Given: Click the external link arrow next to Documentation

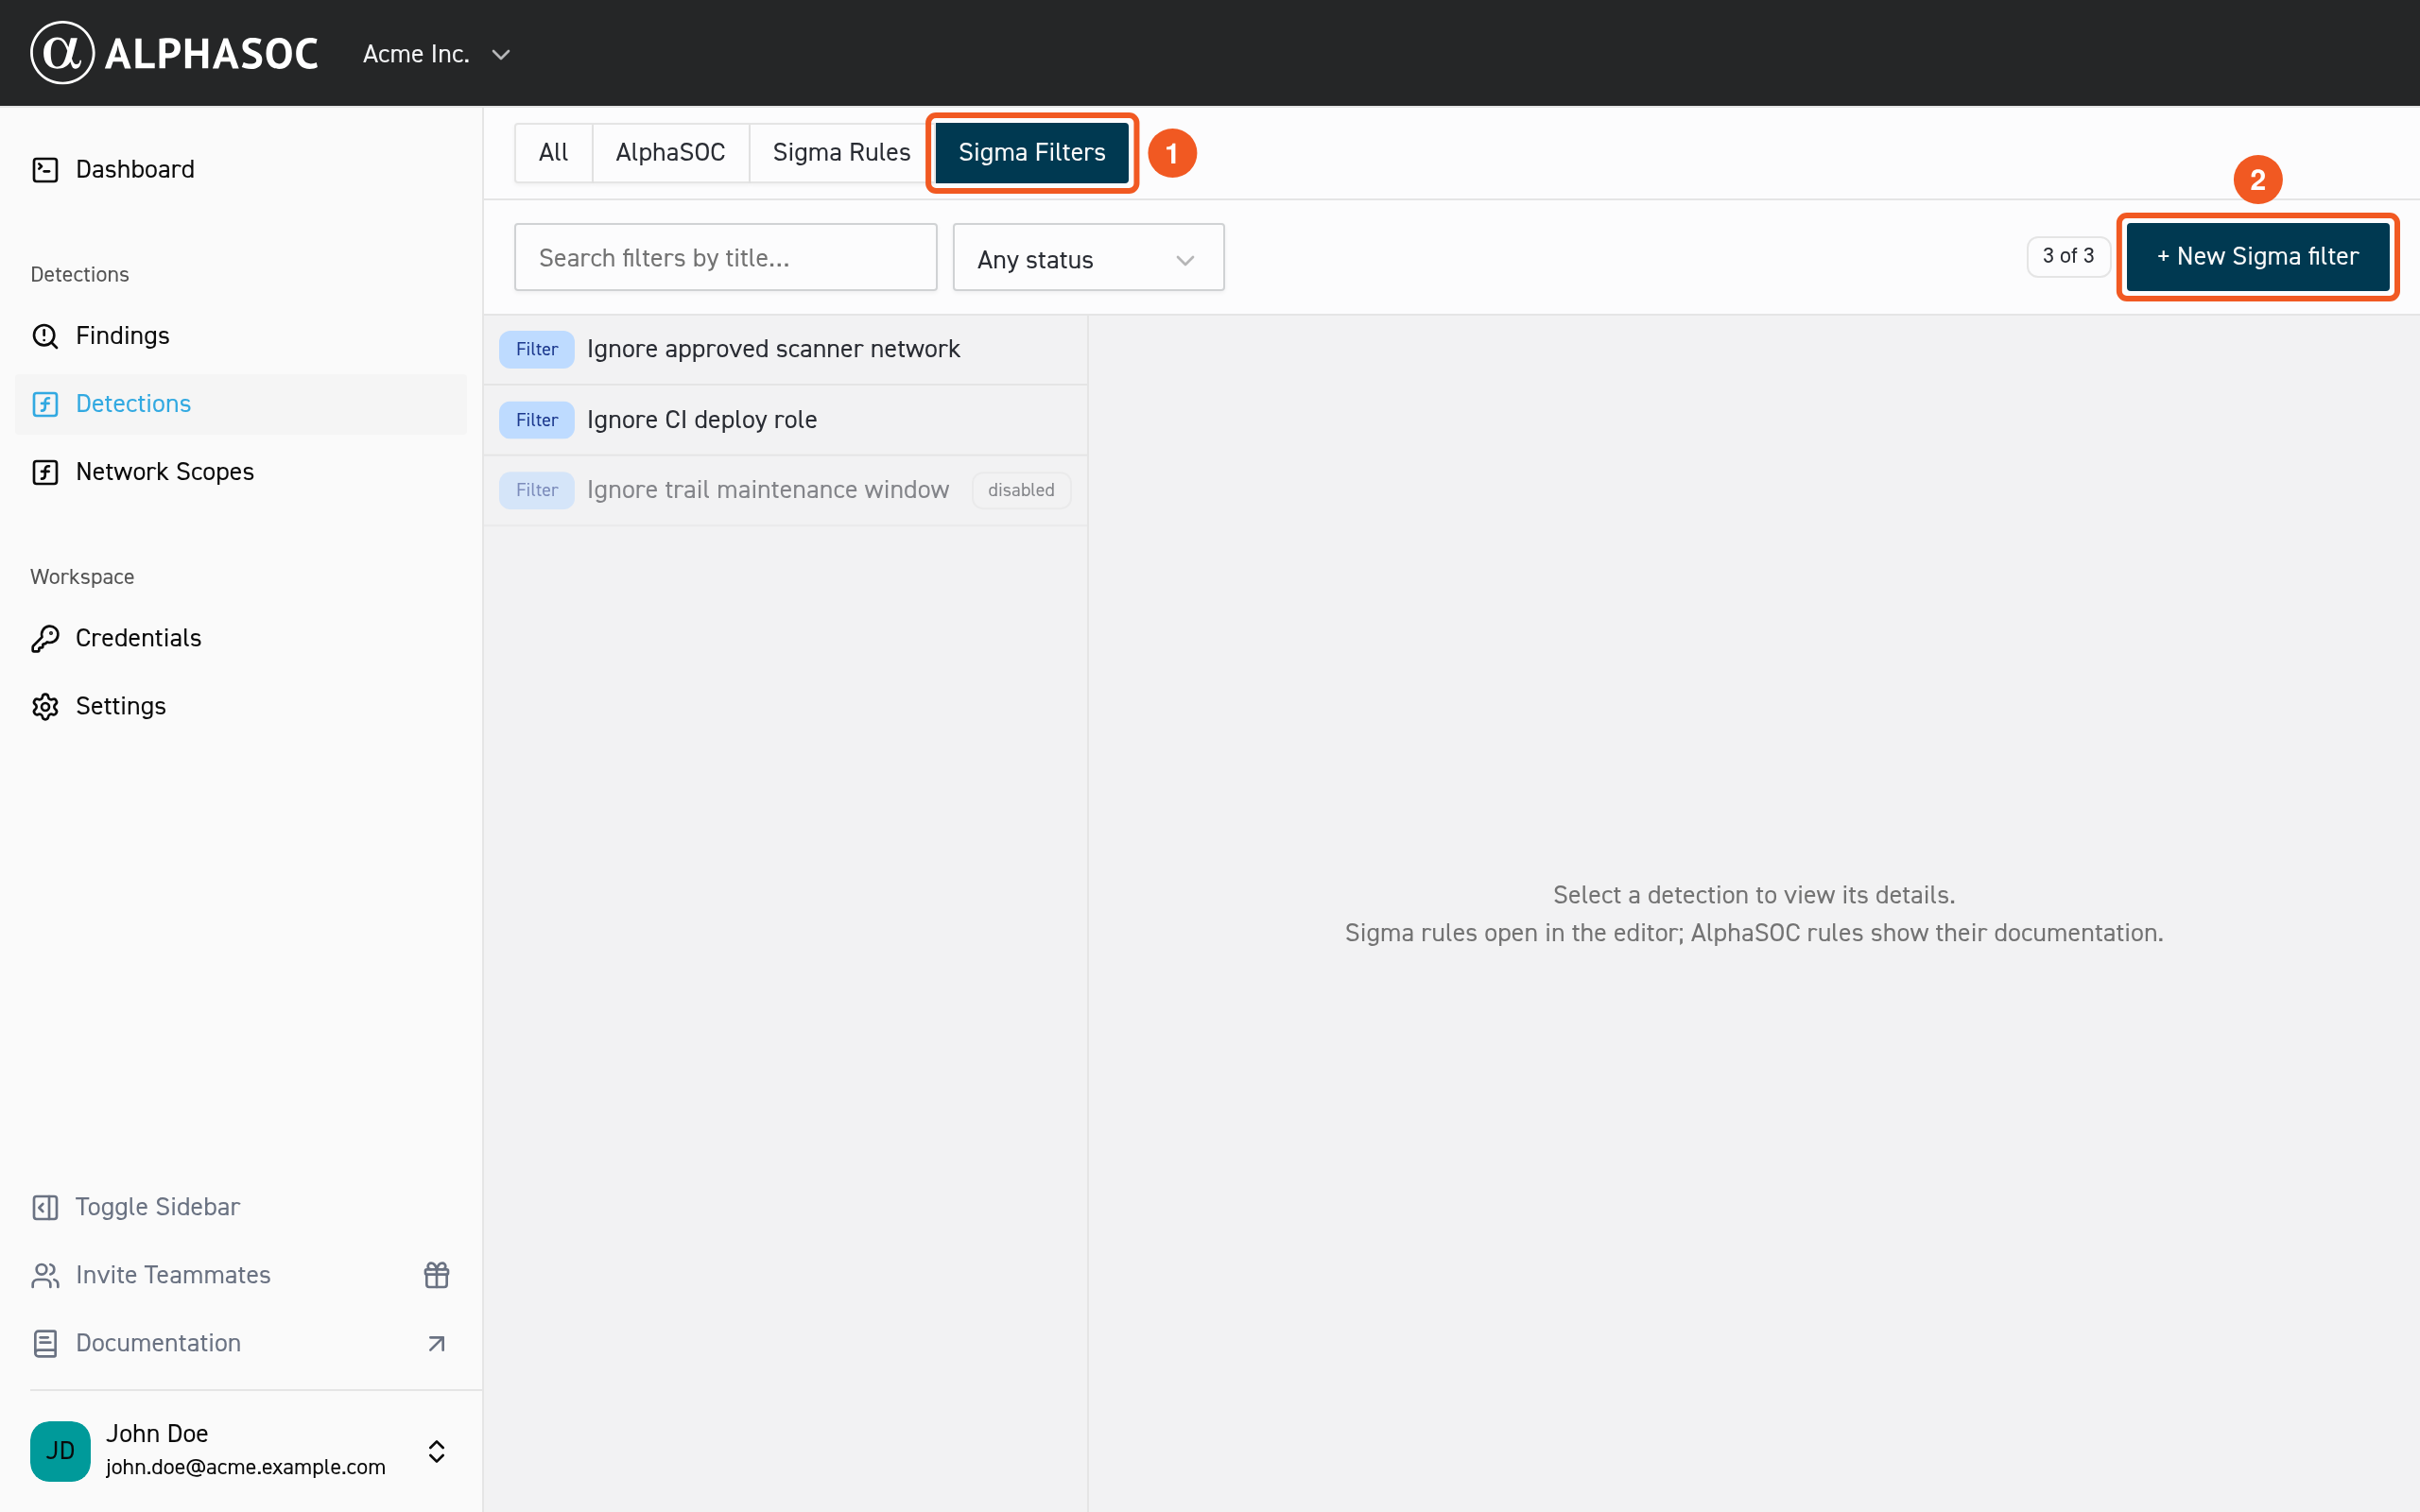Looking at the screenshot, I should (x=436, y=1343).
